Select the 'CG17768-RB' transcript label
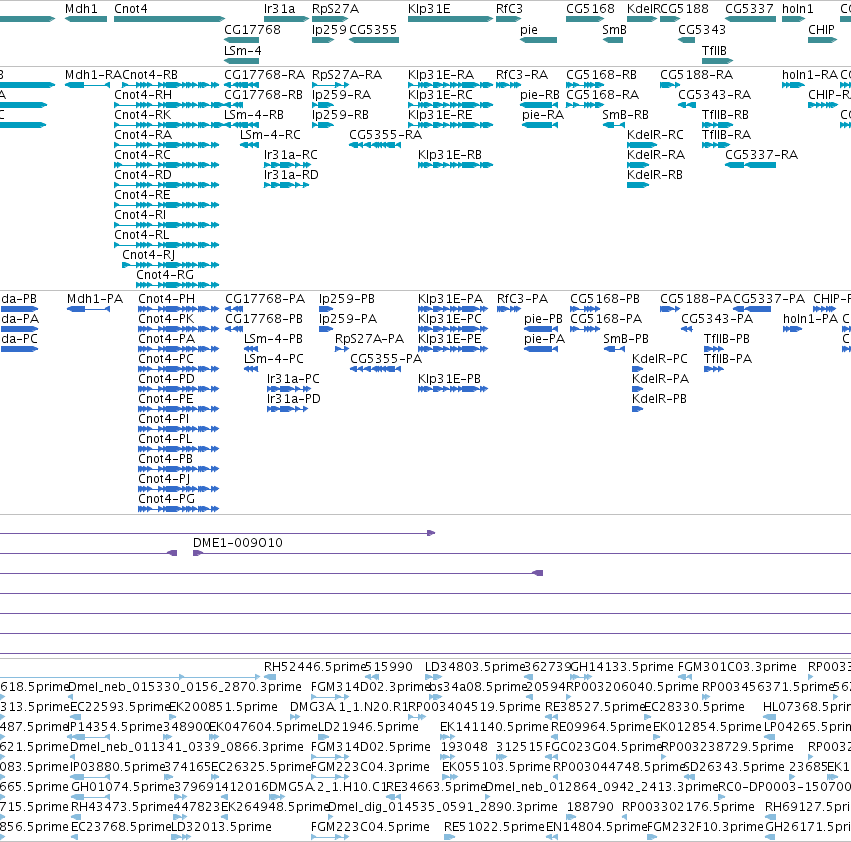 pos(264,95)
